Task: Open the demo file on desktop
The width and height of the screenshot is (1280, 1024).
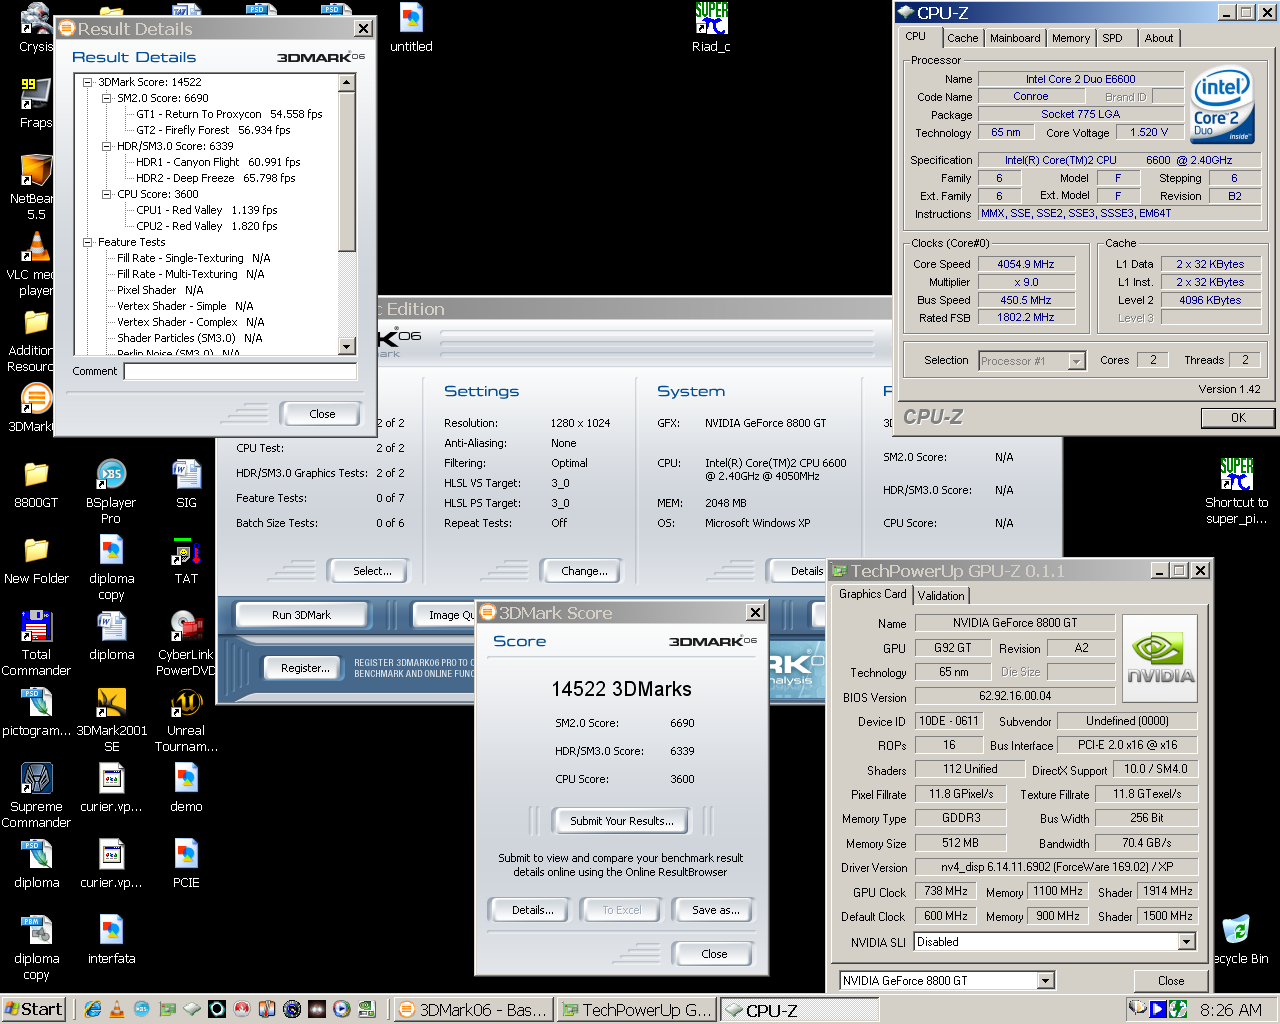Action: 186,787
